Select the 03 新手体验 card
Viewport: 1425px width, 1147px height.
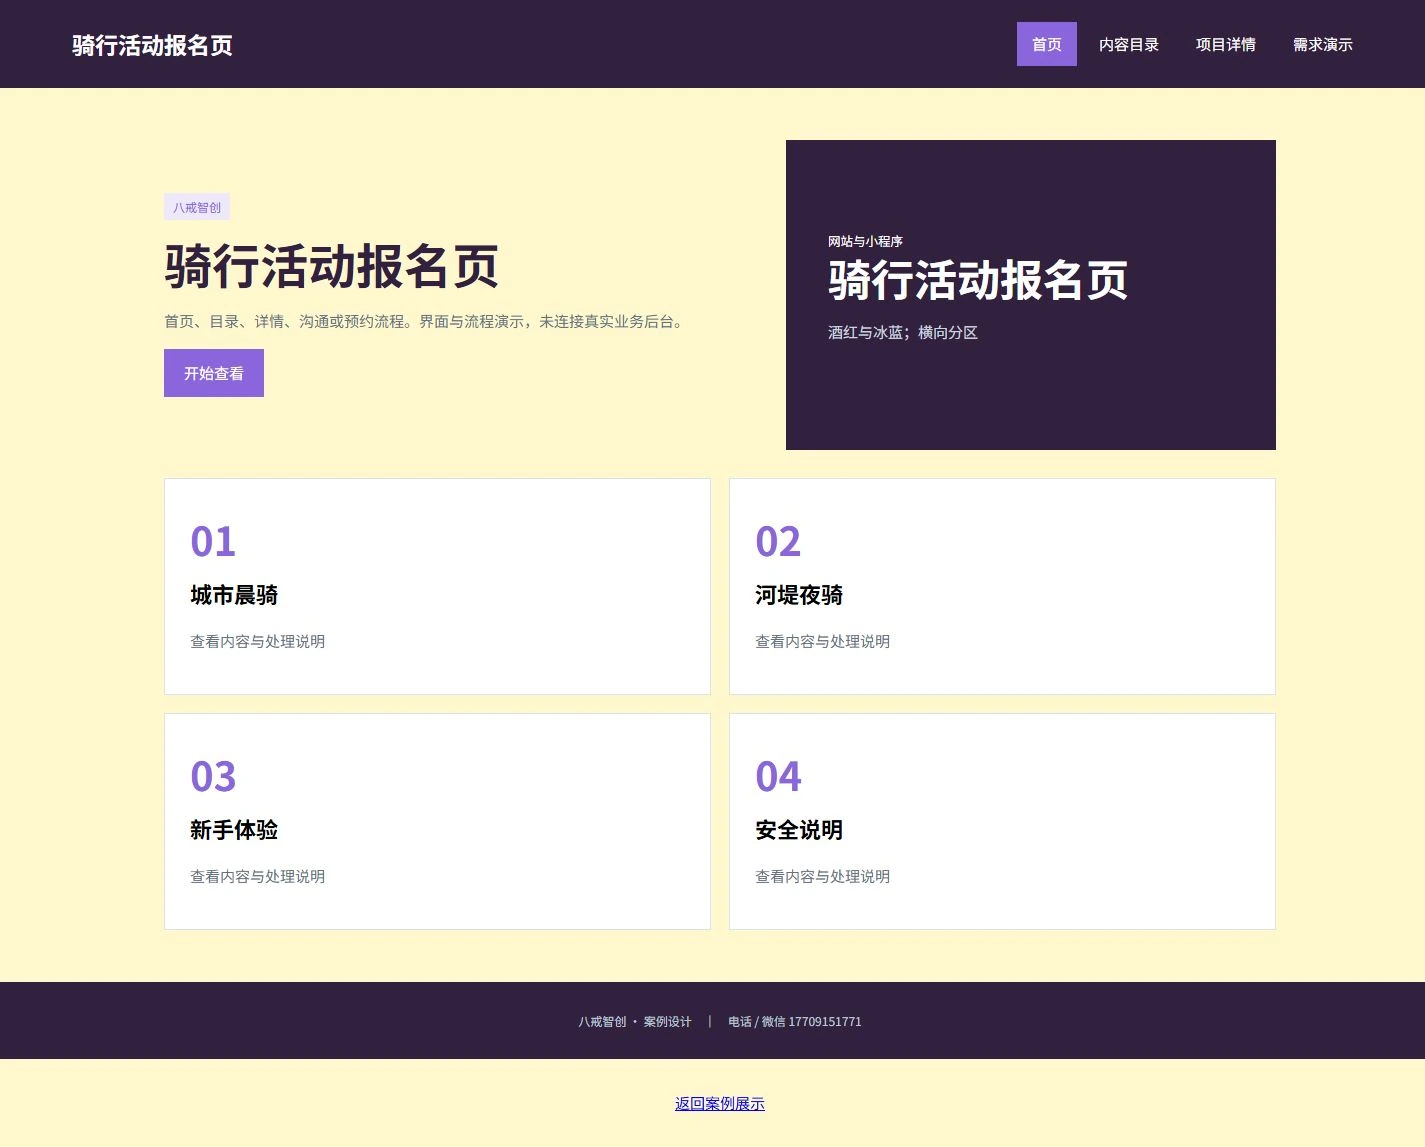pos(437,821)
